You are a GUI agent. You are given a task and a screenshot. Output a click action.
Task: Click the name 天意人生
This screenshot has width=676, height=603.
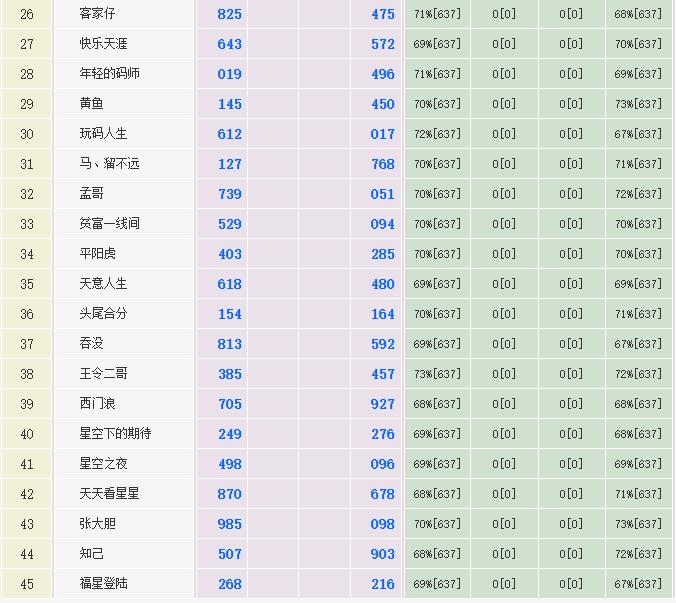(104, 284)
